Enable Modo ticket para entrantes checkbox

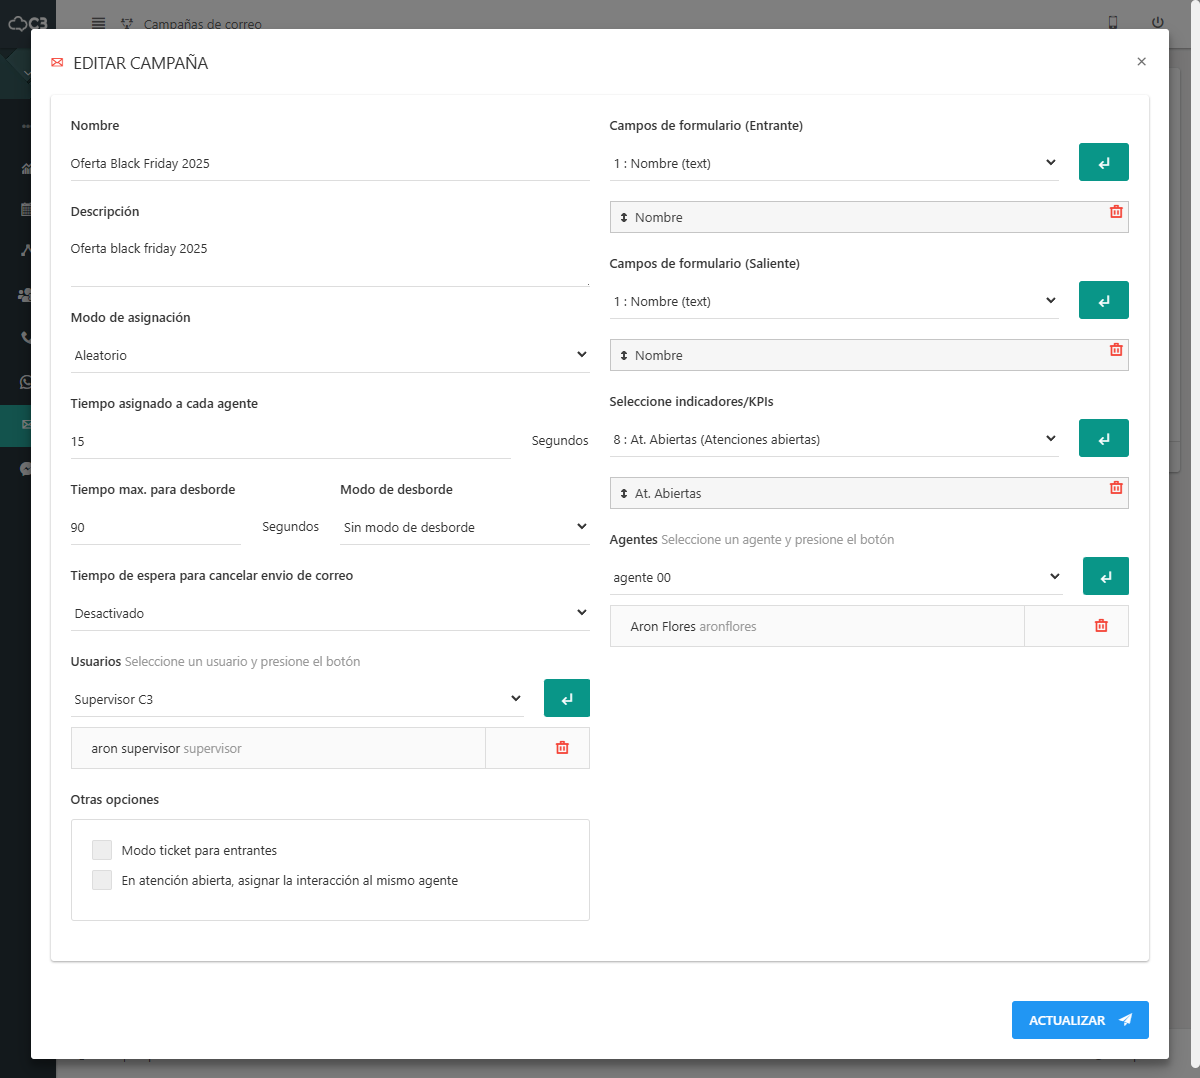(102, 850)
